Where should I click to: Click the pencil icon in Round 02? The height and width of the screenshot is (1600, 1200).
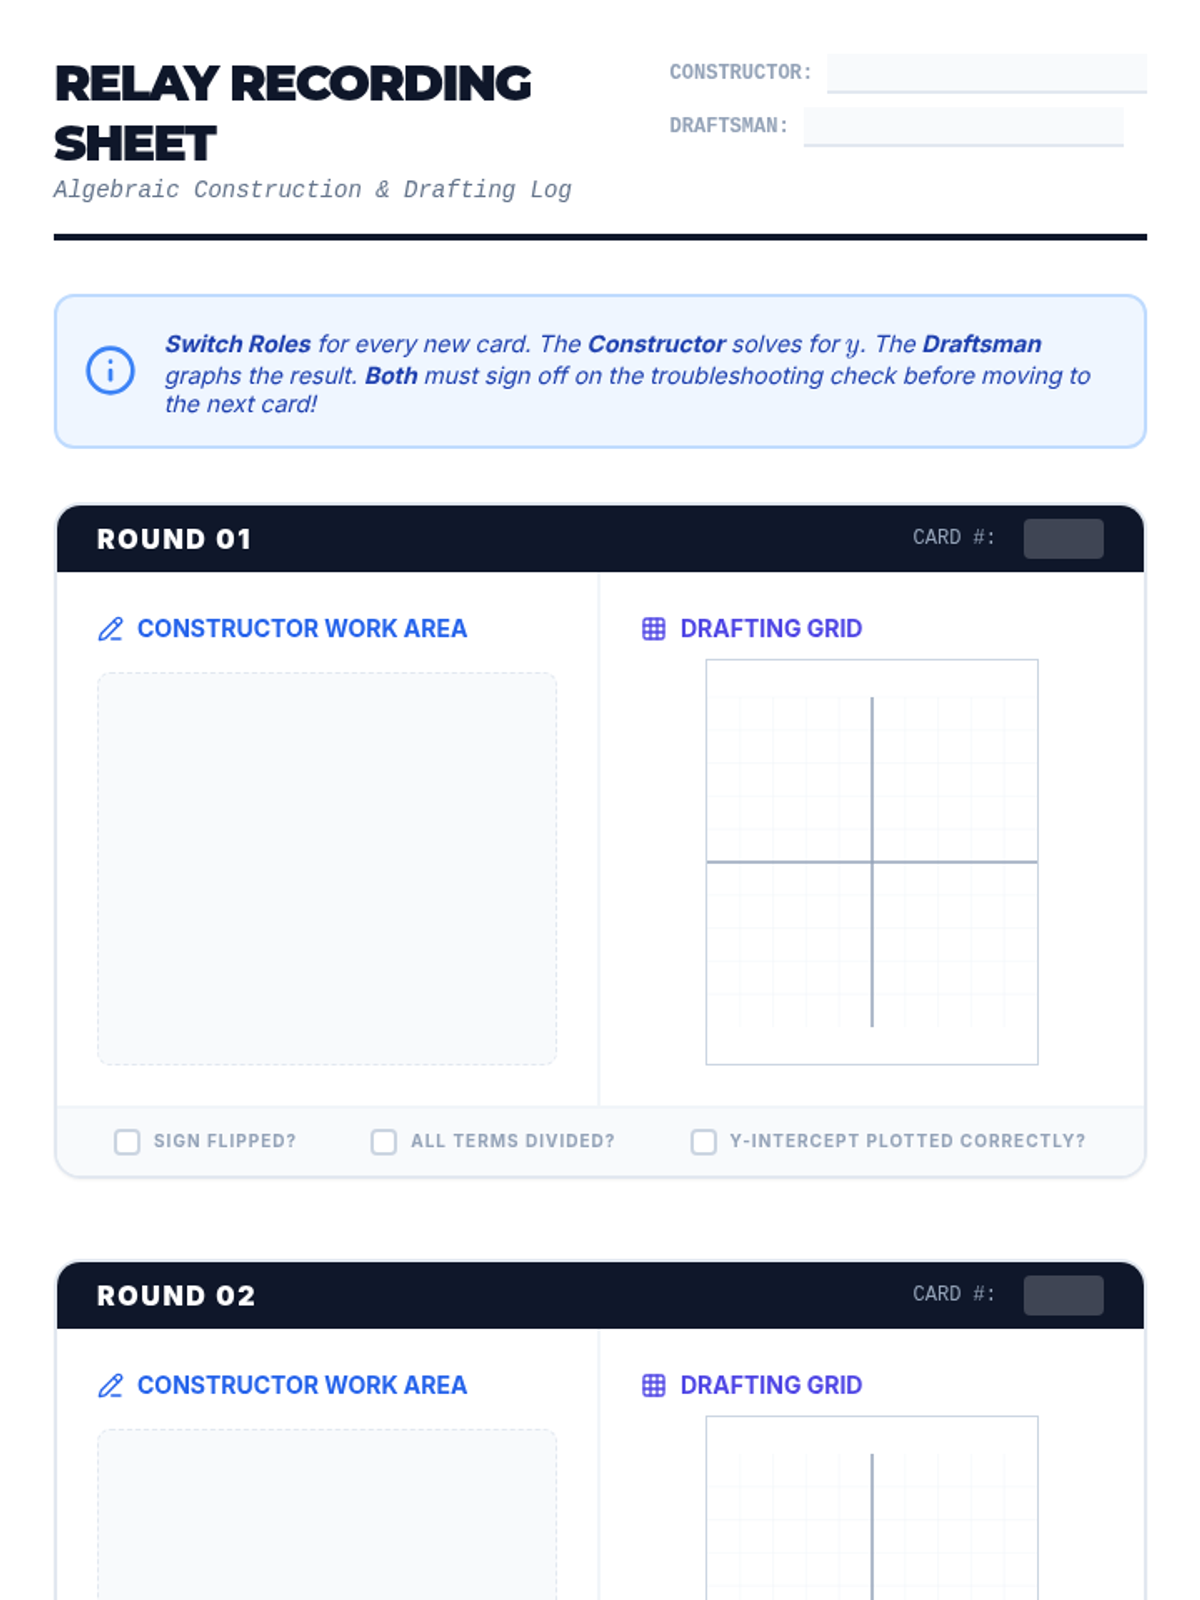click(x=110, y=1385)
